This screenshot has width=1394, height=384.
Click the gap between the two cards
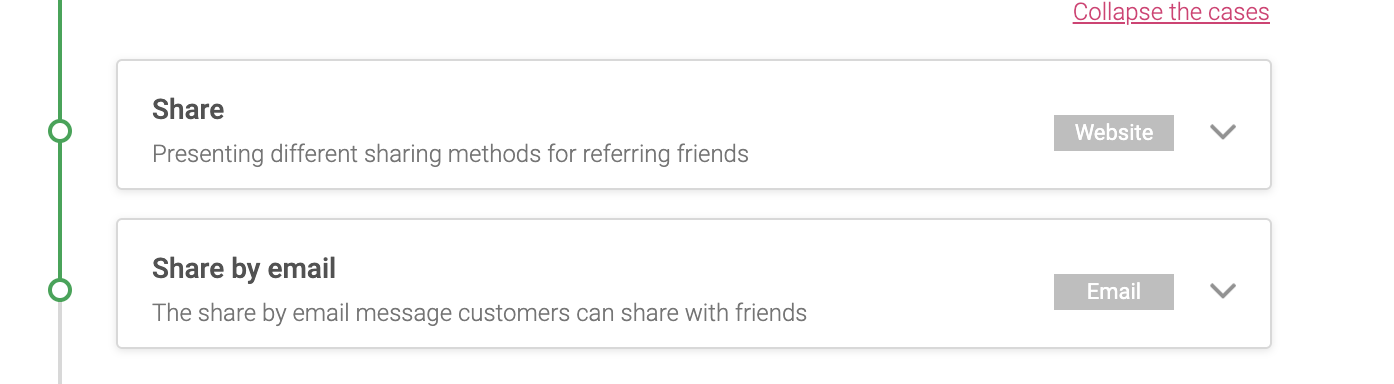(x=694, y=204)
